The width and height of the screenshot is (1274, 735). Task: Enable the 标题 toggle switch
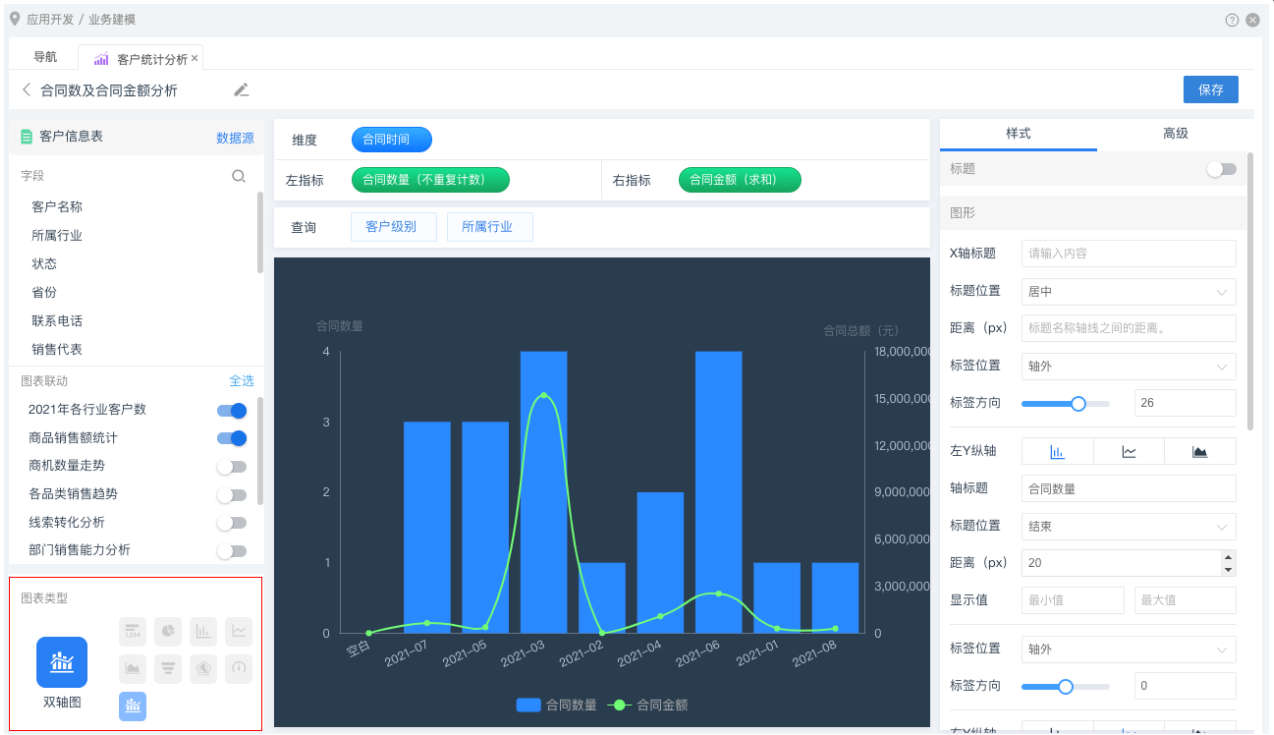[x=1221, y=169]
